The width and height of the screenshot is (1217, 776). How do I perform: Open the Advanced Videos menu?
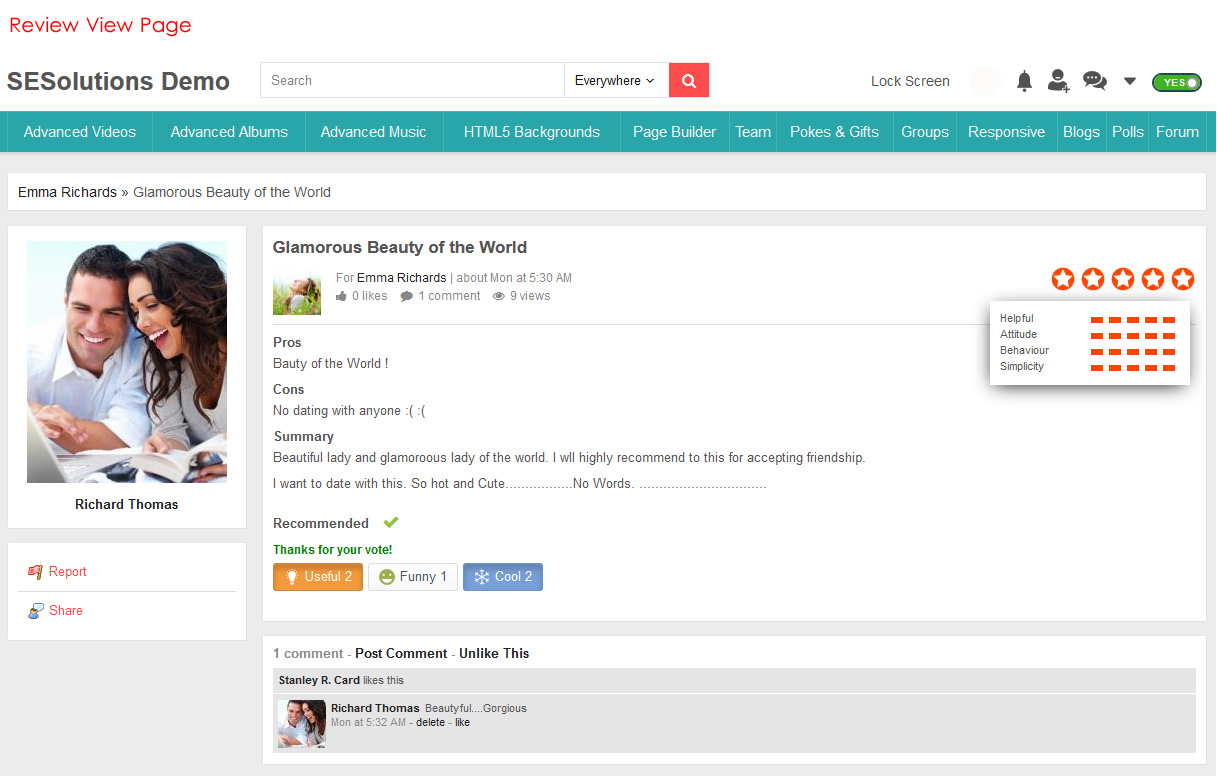coord(80,132)
